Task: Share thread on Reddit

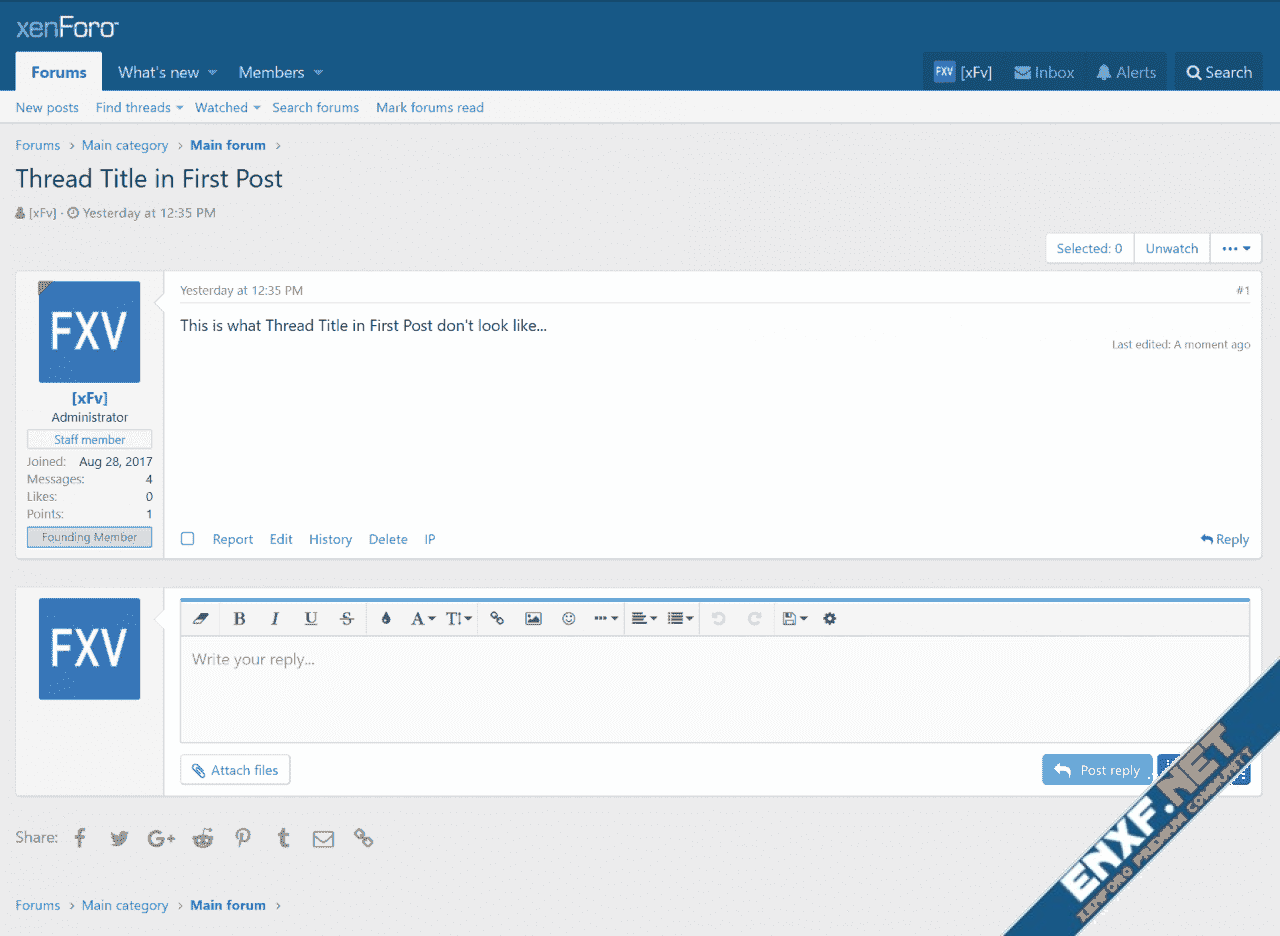Action: (203, 838)
